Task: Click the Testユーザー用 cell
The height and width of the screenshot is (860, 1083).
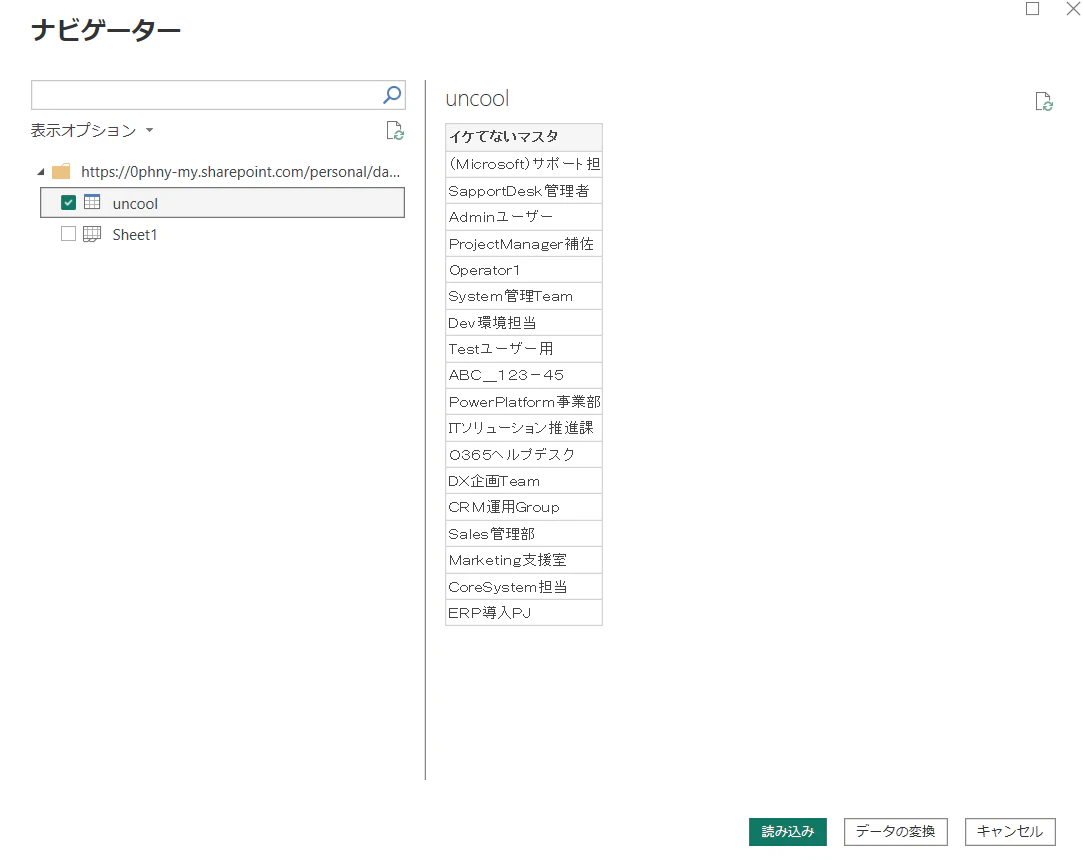Action: point(524,349)
